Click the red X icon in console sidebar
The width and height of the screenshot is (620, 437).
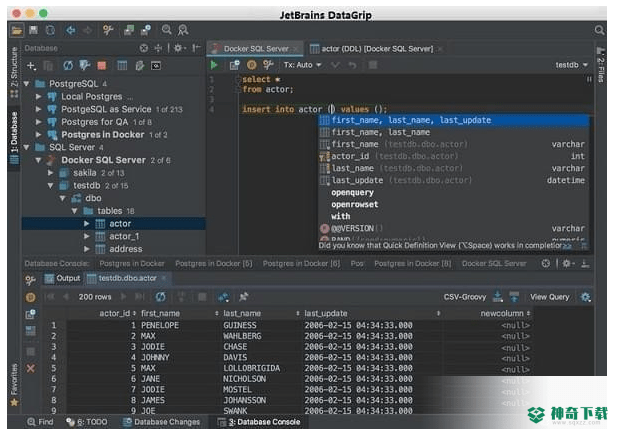(30, 369)
